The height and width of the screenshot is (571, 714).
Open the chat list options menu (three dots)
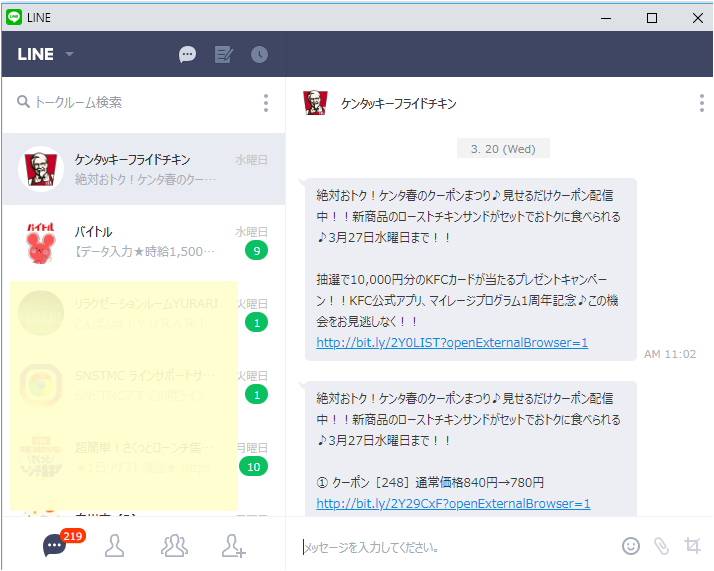(x=266, y=103)
